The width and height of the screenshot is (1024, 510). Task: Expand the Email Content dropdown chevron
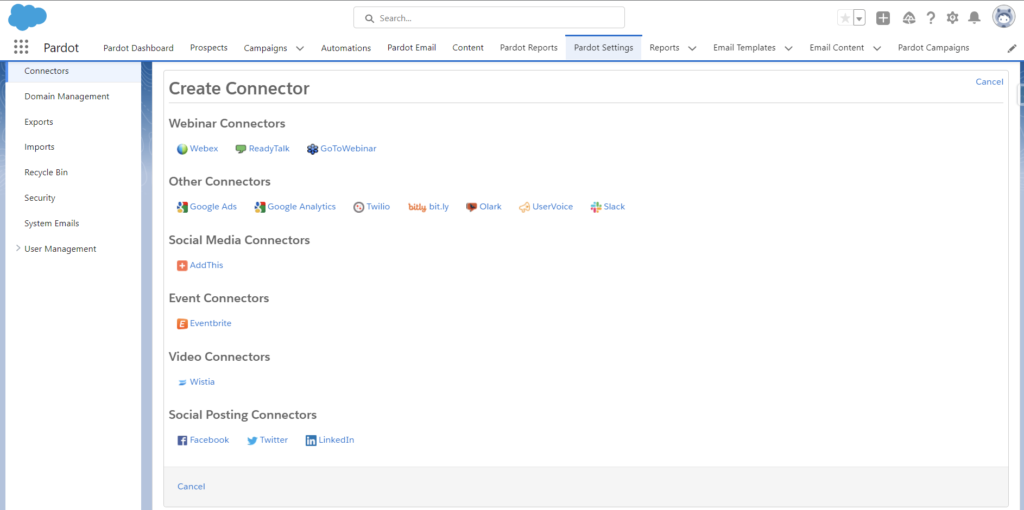click(877, 48)
